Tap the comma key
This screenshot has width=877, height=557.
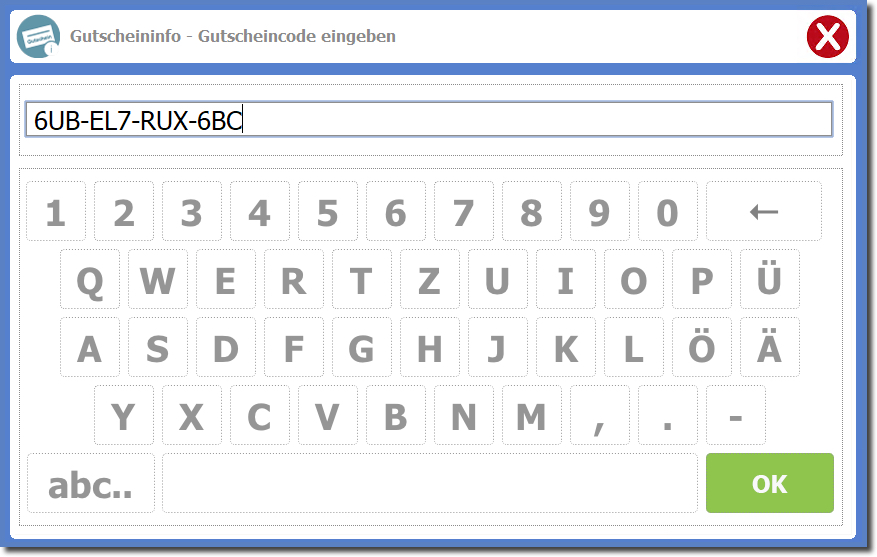point(600,415)
